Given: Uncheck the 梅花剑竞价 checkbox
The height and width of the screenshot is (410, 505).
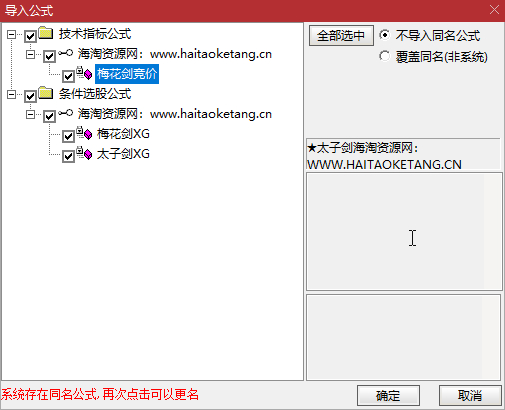Looking at the screenshot, I should [68, 76].
